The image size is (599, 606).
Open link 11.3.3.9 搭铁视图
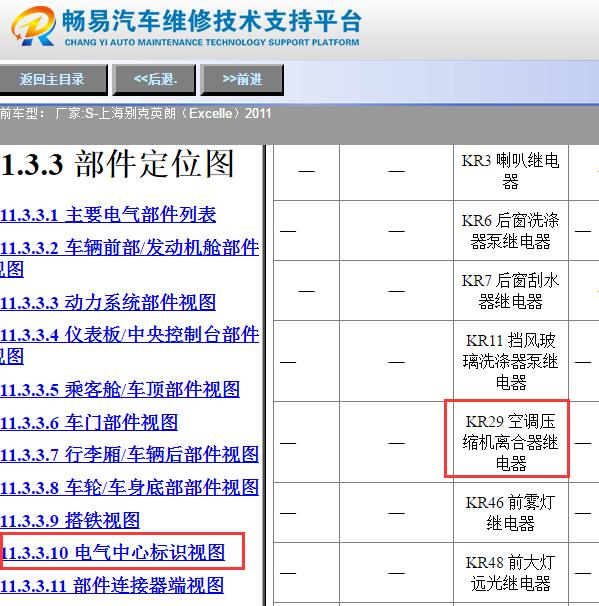(x=70, y=520)
